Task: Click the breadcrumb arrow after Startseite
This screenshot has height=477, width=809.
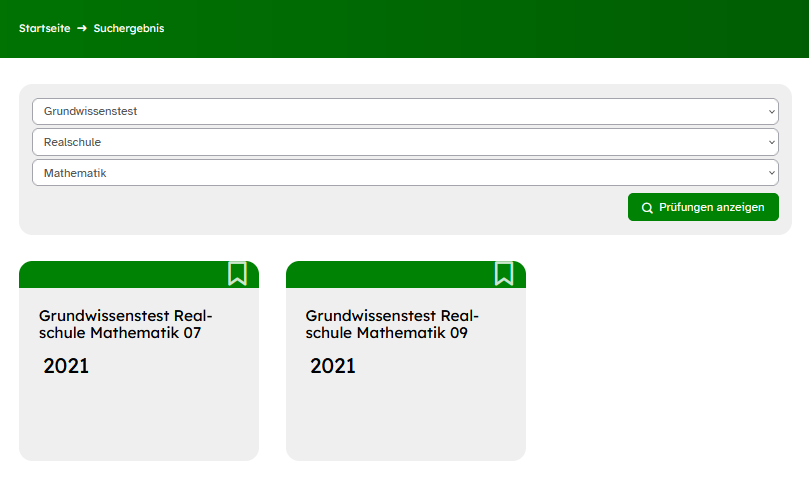Action: [x=82, y=28]
